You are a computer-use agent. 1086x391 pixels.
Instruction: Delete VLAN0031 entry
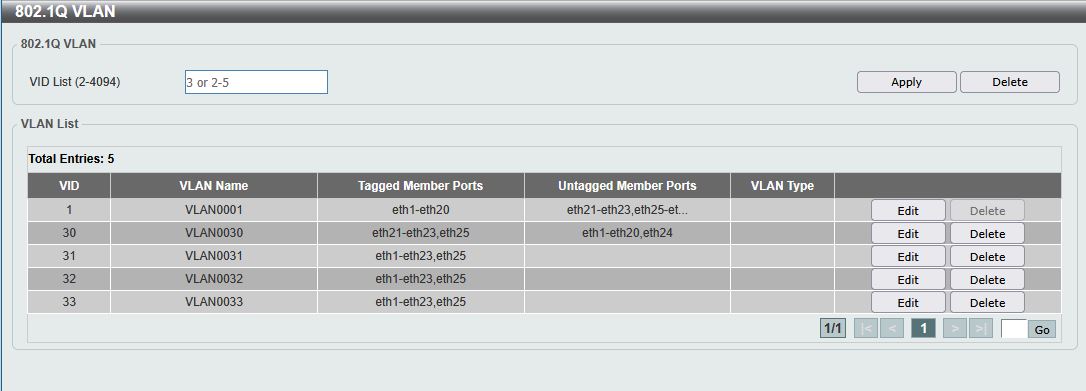(988, 256)
